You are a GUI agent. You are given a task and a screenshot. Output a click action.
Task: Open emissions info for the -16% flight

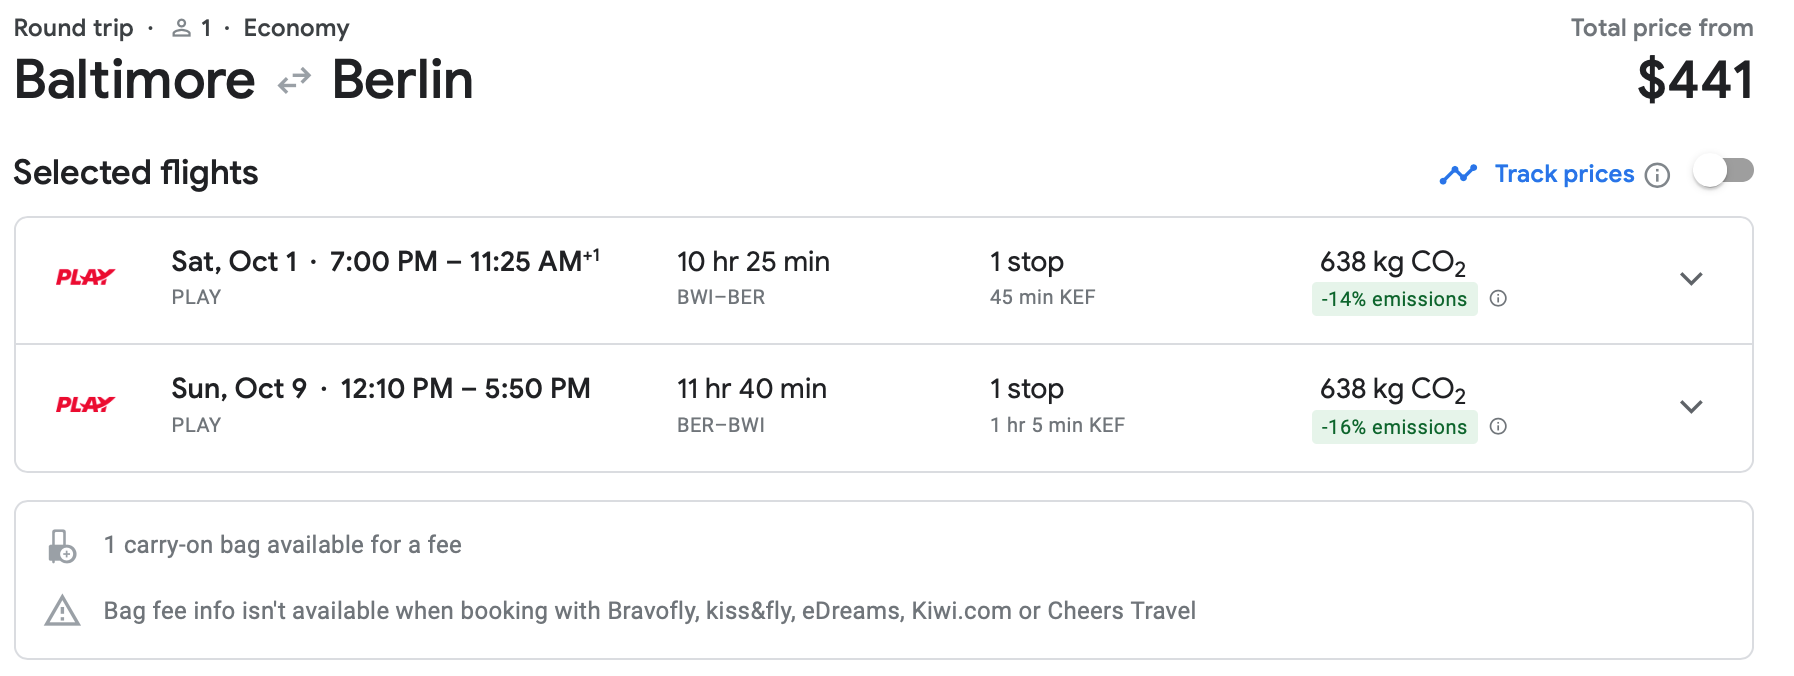[x=1498, y=427]
